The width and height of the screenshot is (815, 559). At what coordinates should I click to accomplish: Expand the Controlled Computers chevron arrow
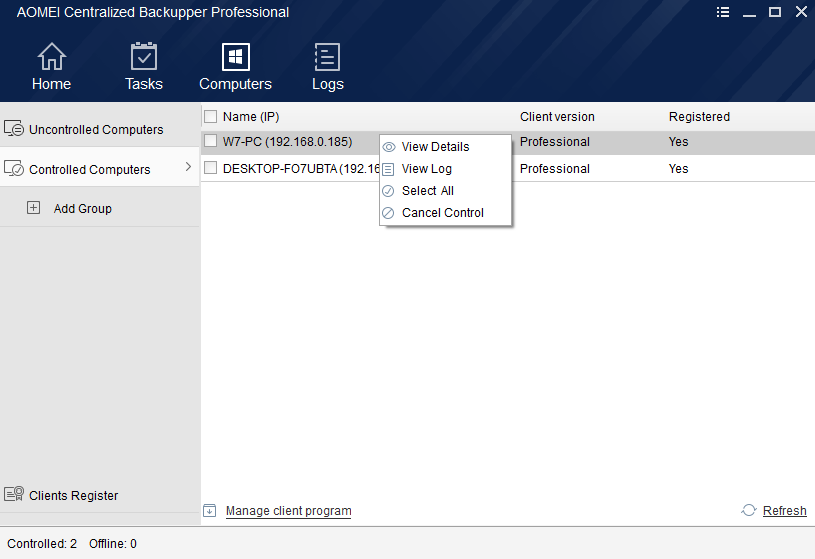[x=188, y=167]
